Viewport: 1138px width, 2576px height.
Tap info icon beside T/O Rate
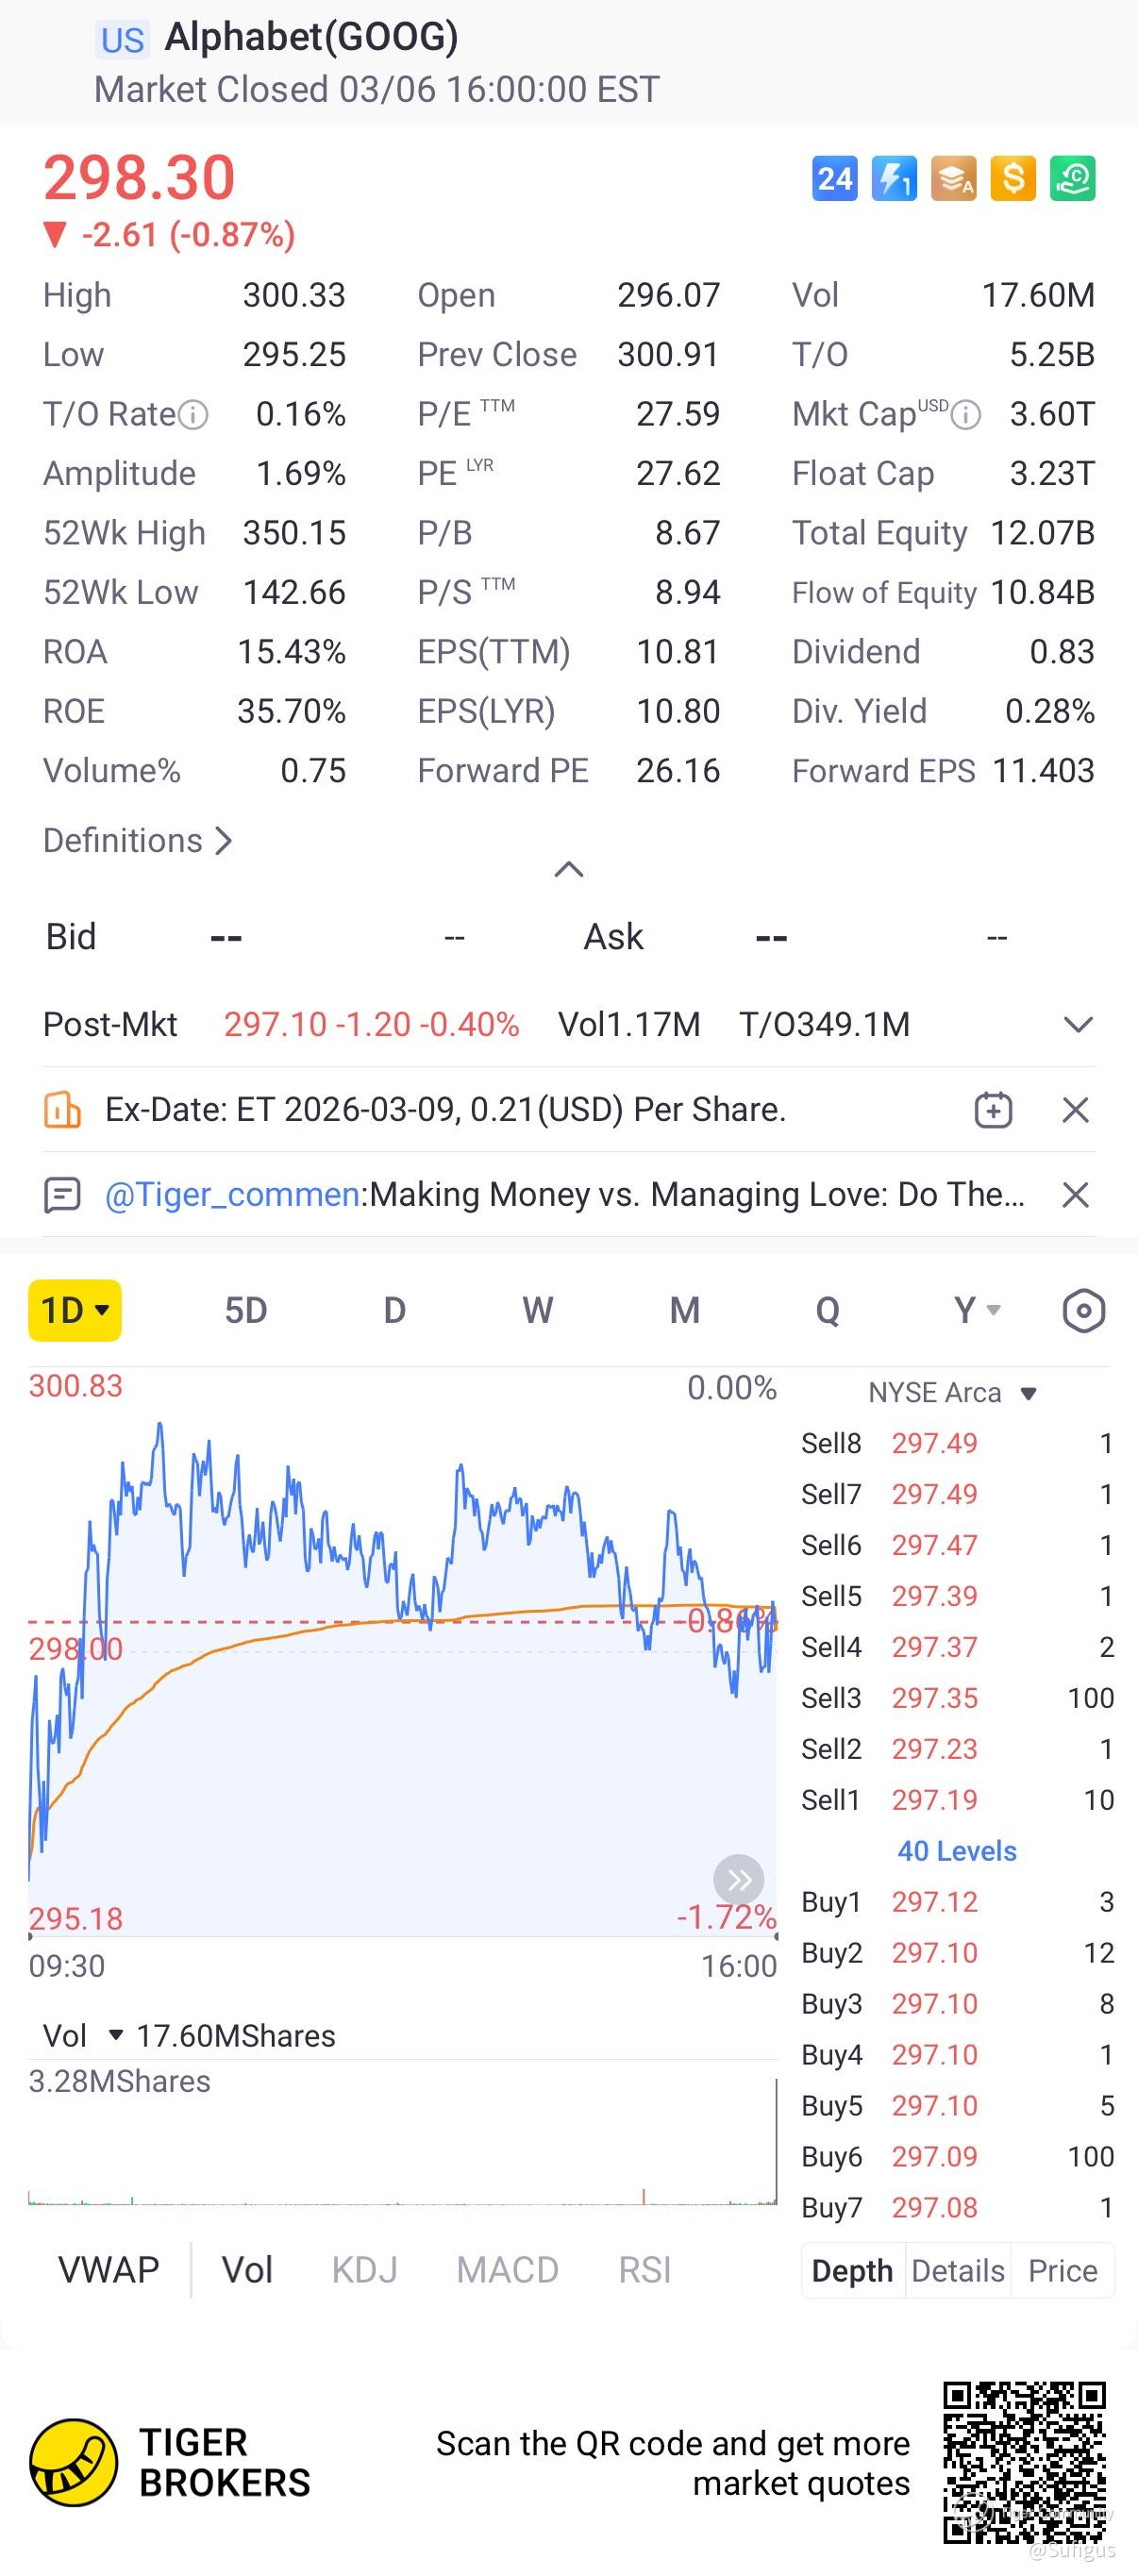point(193,415)
